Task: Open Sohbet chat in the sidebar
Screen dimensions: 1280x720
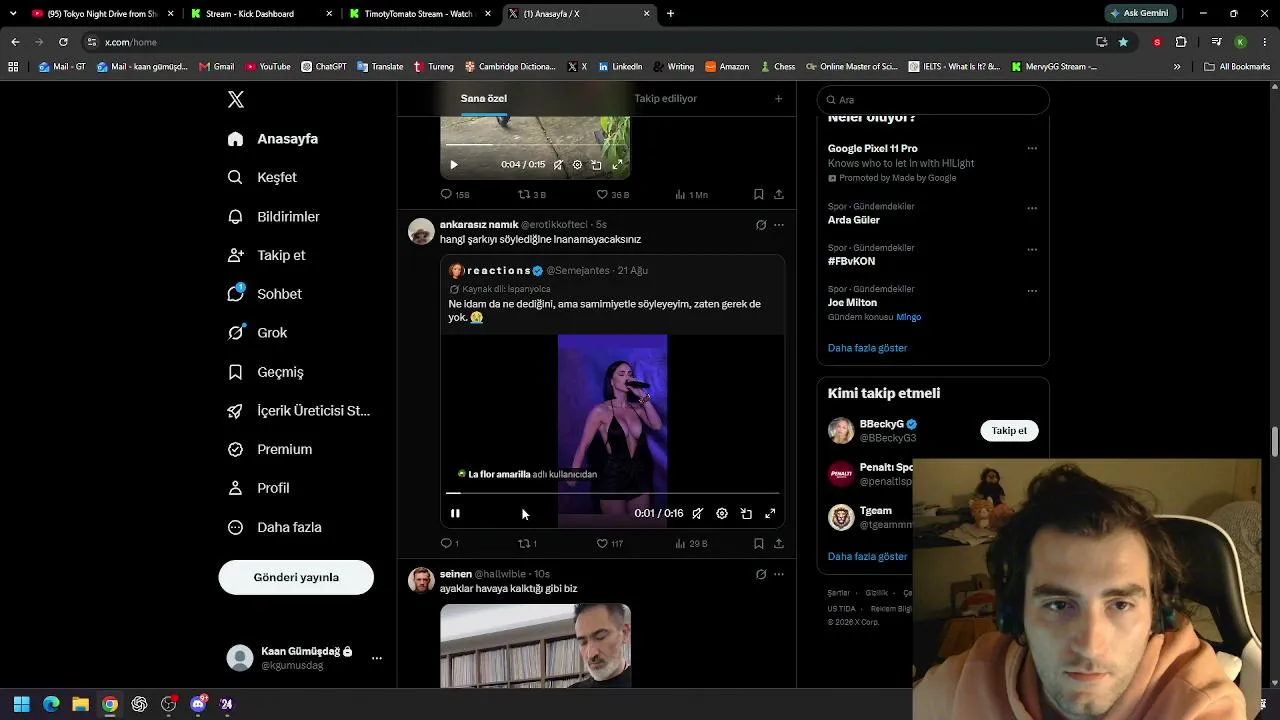Action: coord(264,294)
